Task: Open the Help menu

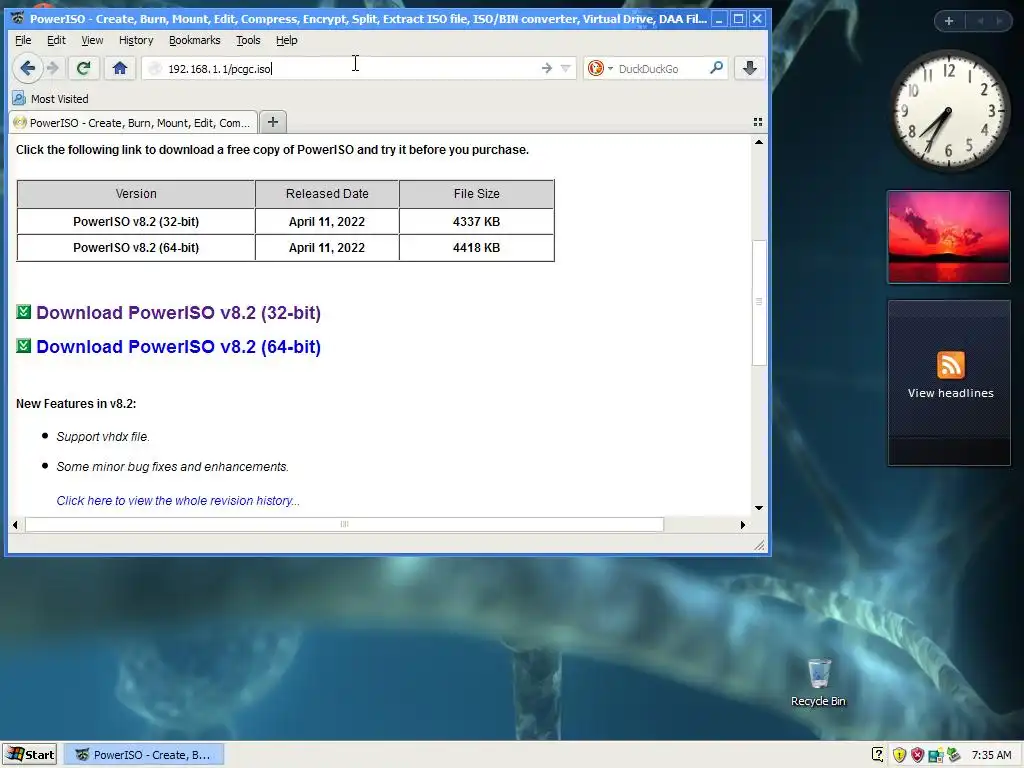Action: (287, 40)
